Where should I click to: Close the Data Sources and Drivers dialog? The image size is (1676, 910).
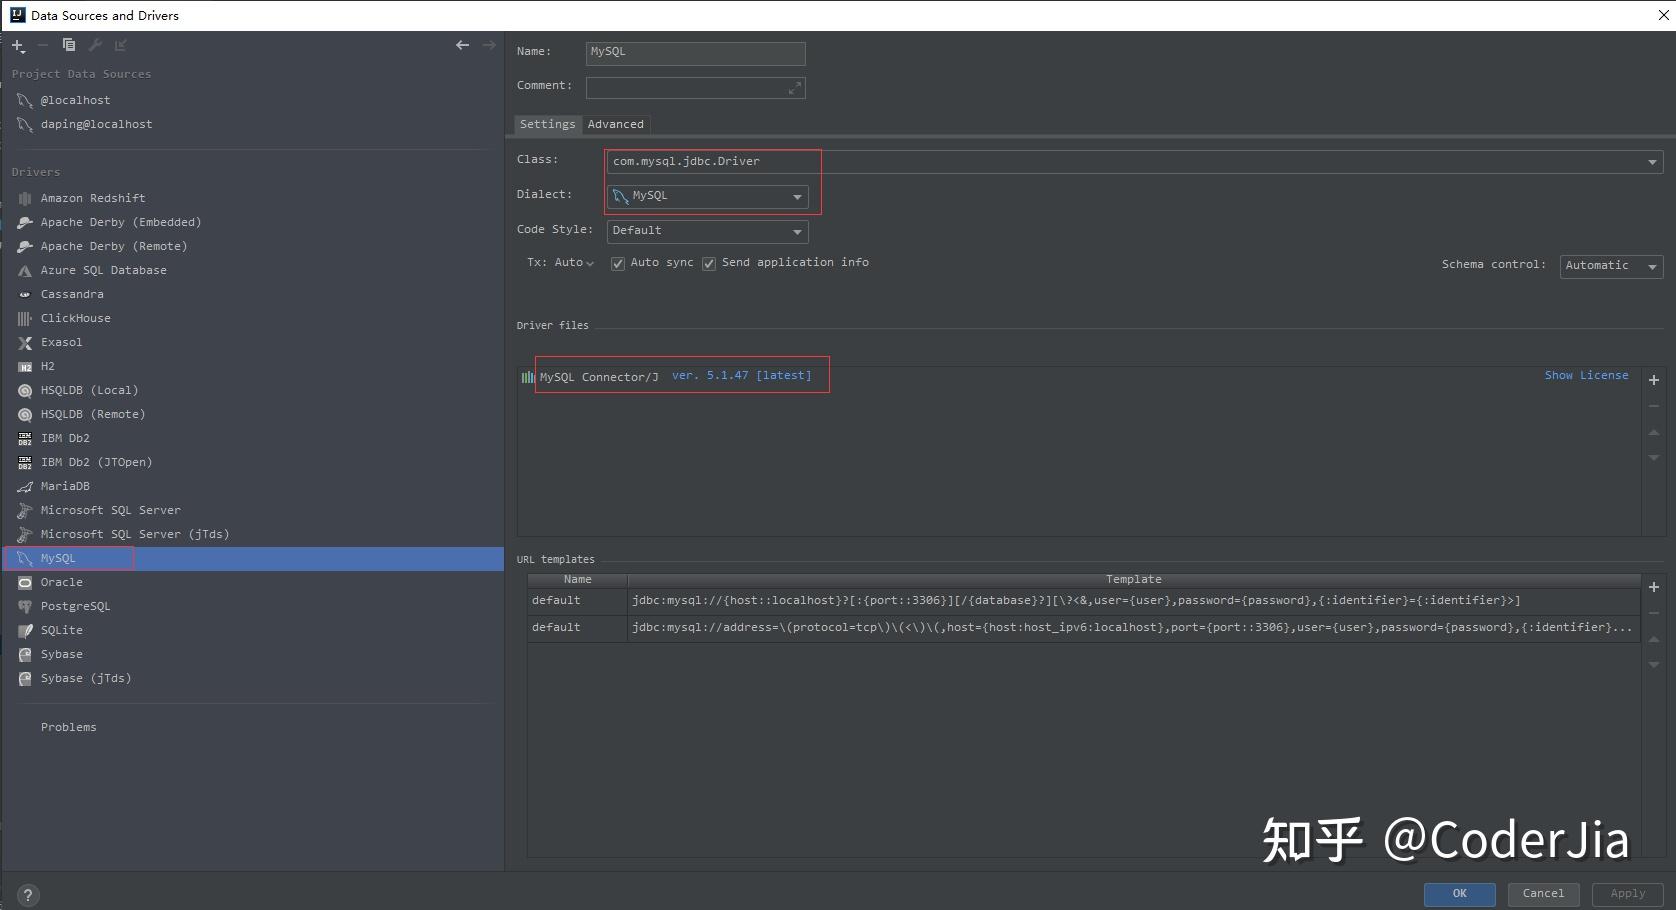pyautogui.click(x=1663, y=15)
